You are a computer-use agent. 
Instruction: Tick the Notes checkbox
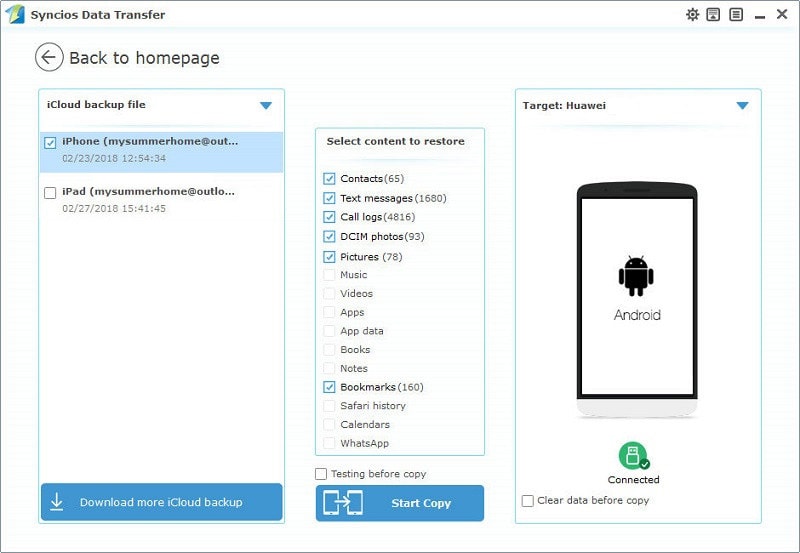click(x=329, y=368)
